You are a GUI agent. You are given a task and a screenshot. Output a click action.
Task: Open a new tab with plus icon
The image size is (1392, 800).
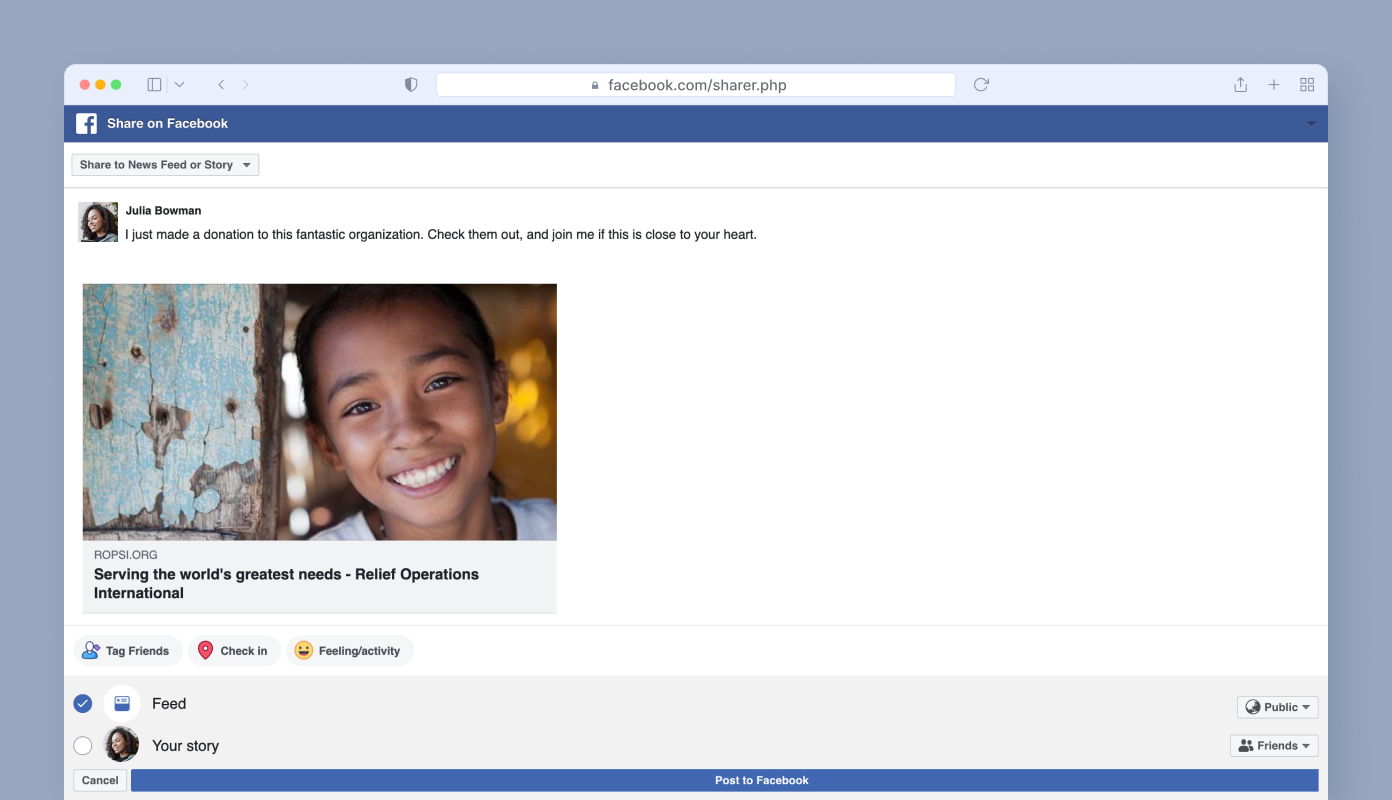point(1274,85)
